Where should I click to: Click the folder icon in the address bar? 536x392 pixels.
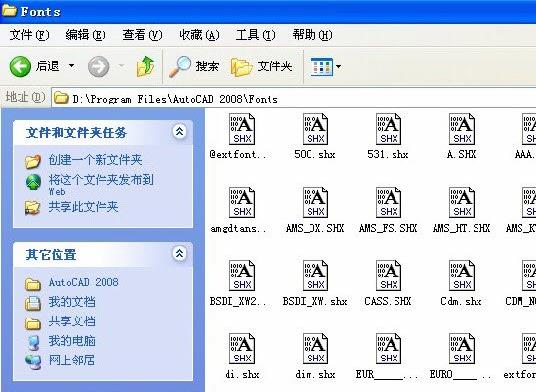click(x=61, y=98)
